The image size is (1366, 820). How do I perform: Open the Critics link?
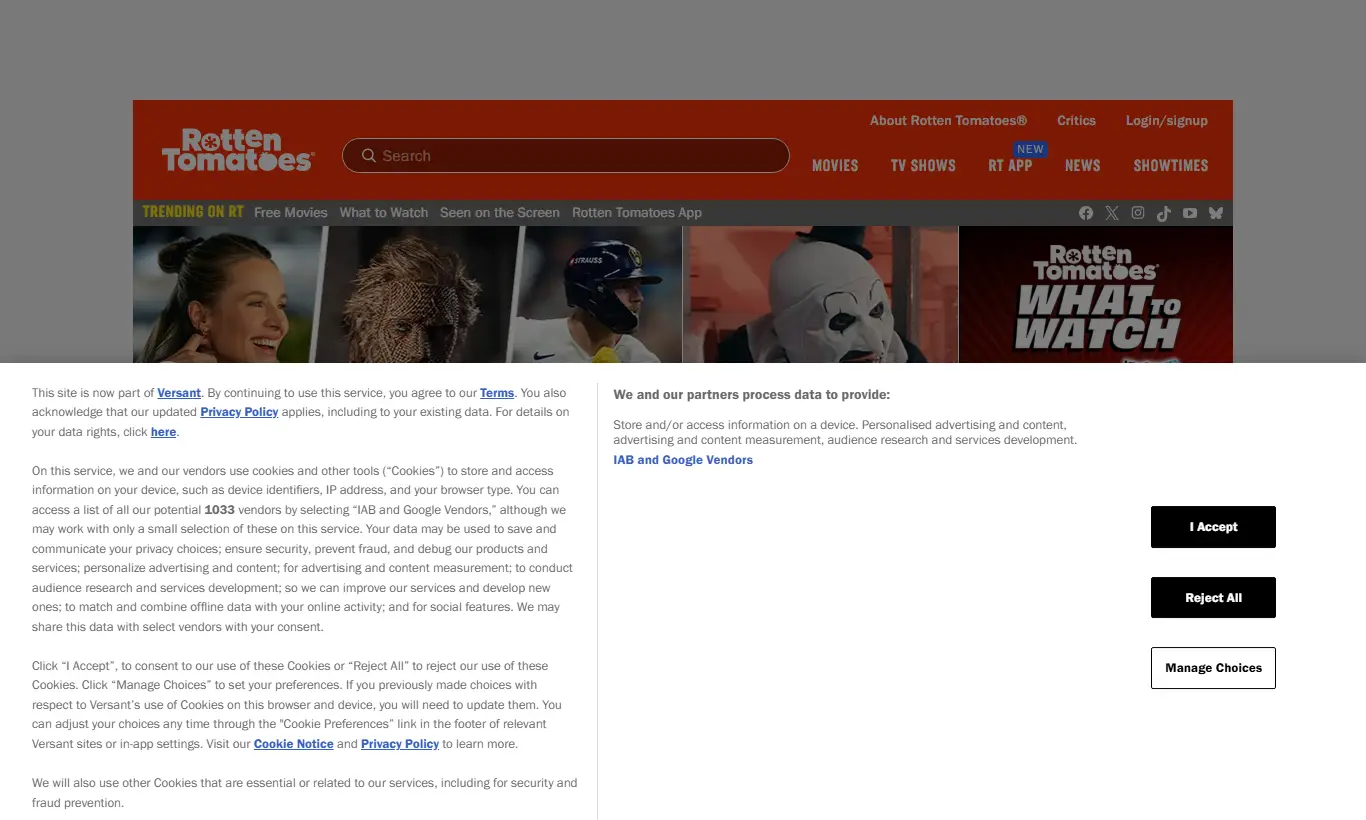(x=1076, y=120)
